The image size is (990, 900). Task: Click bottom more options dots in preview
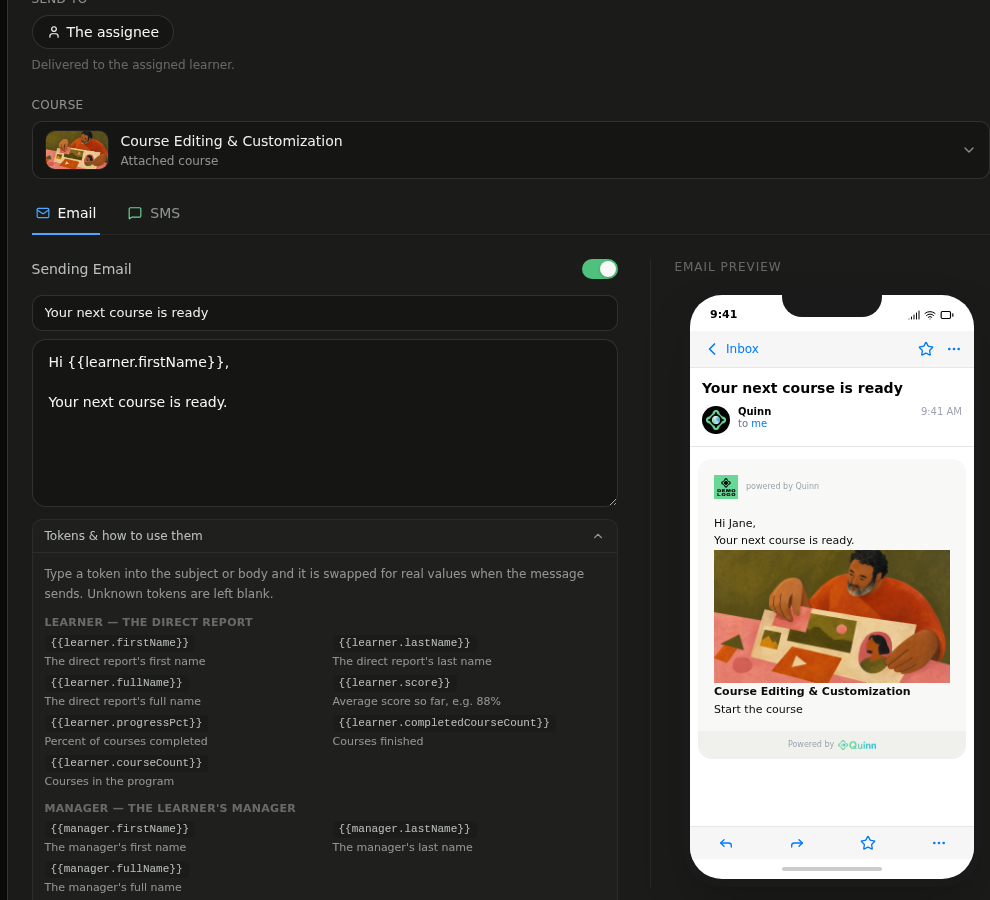point(938,843)
